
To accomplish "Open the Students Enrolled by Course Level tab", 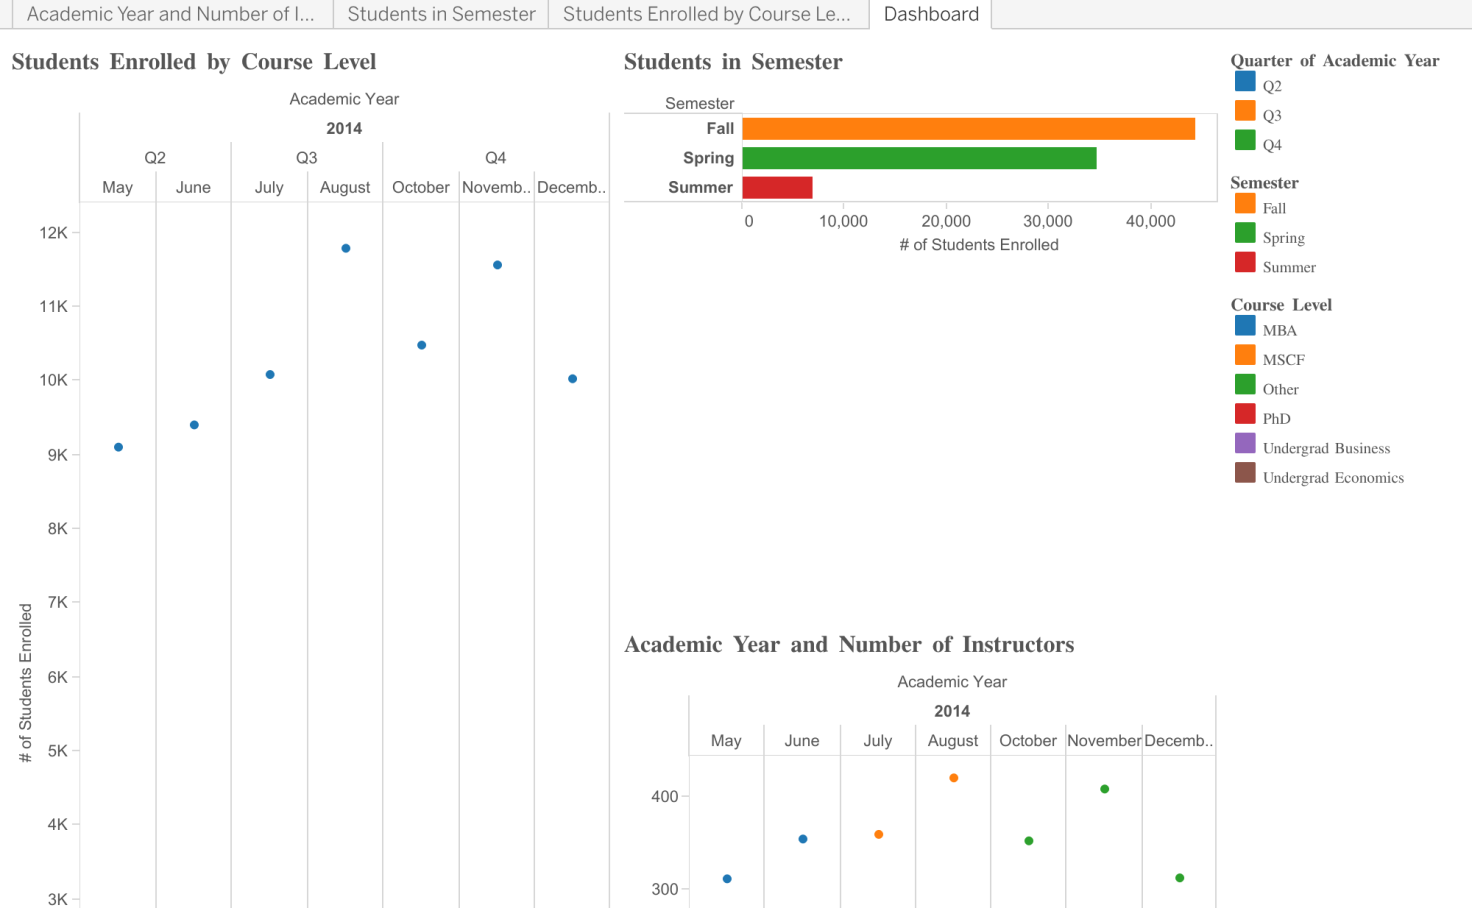I will (x=709, y=14).
